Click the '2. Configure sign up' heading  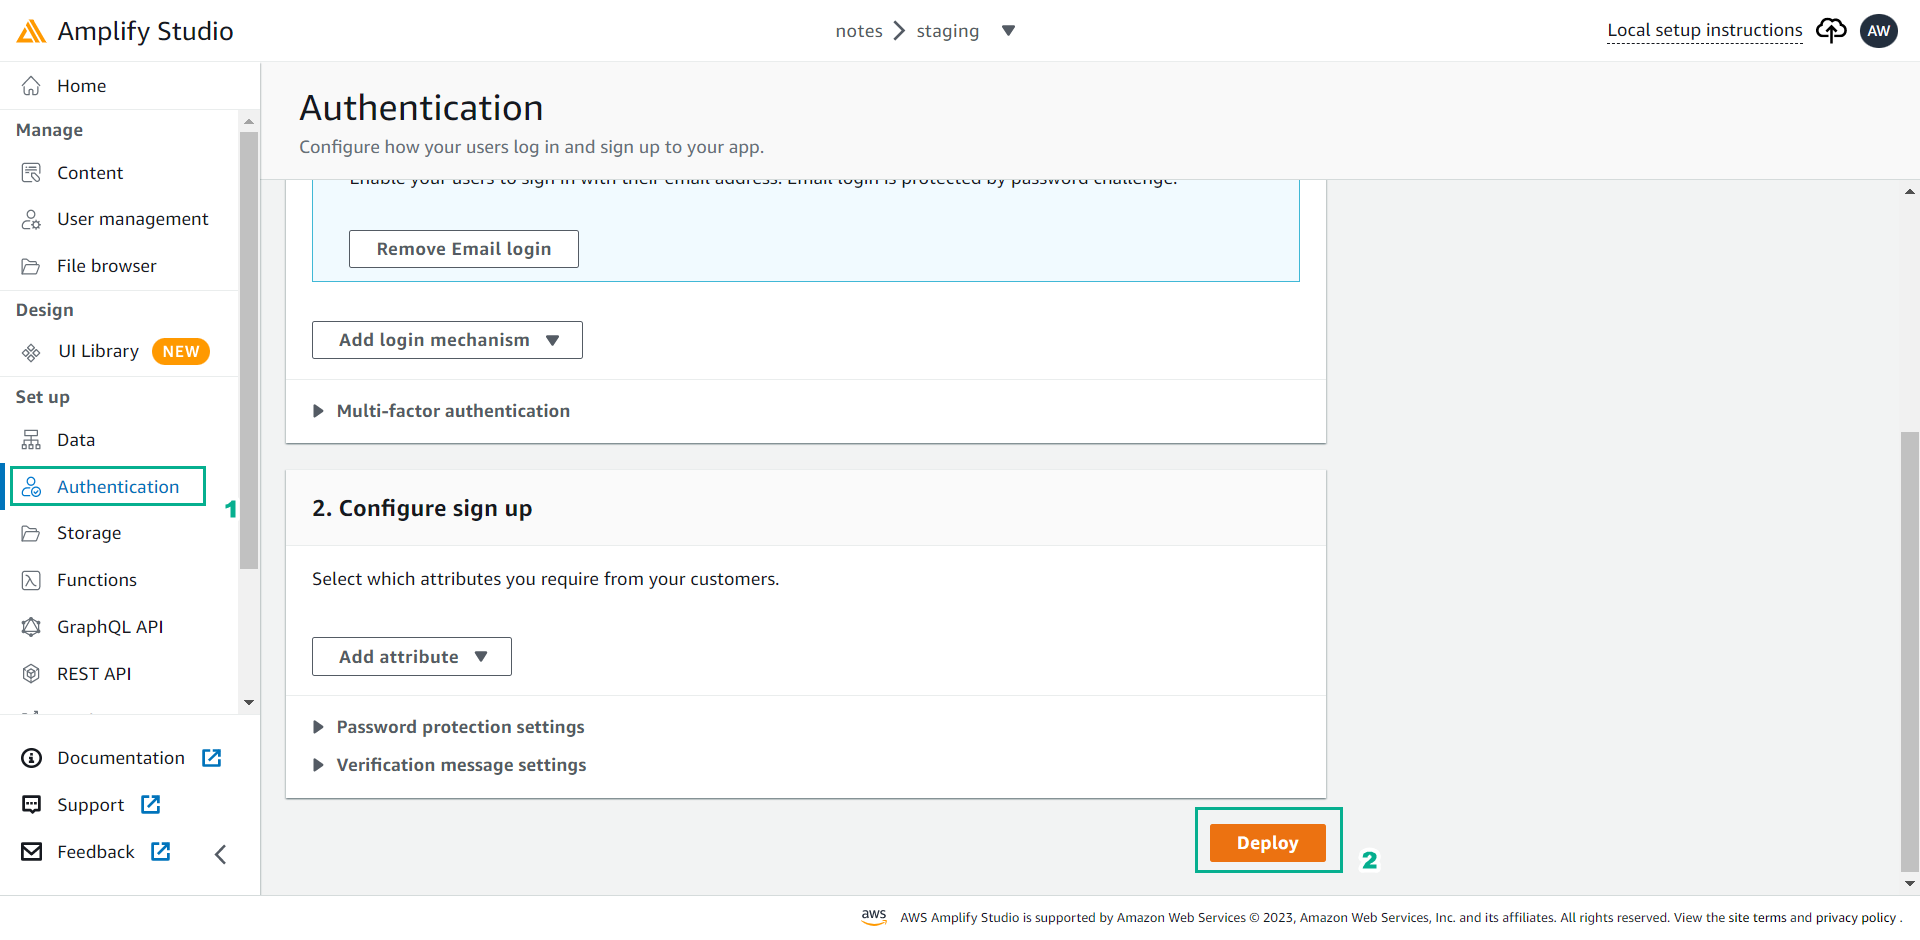[x=422, y=508]
